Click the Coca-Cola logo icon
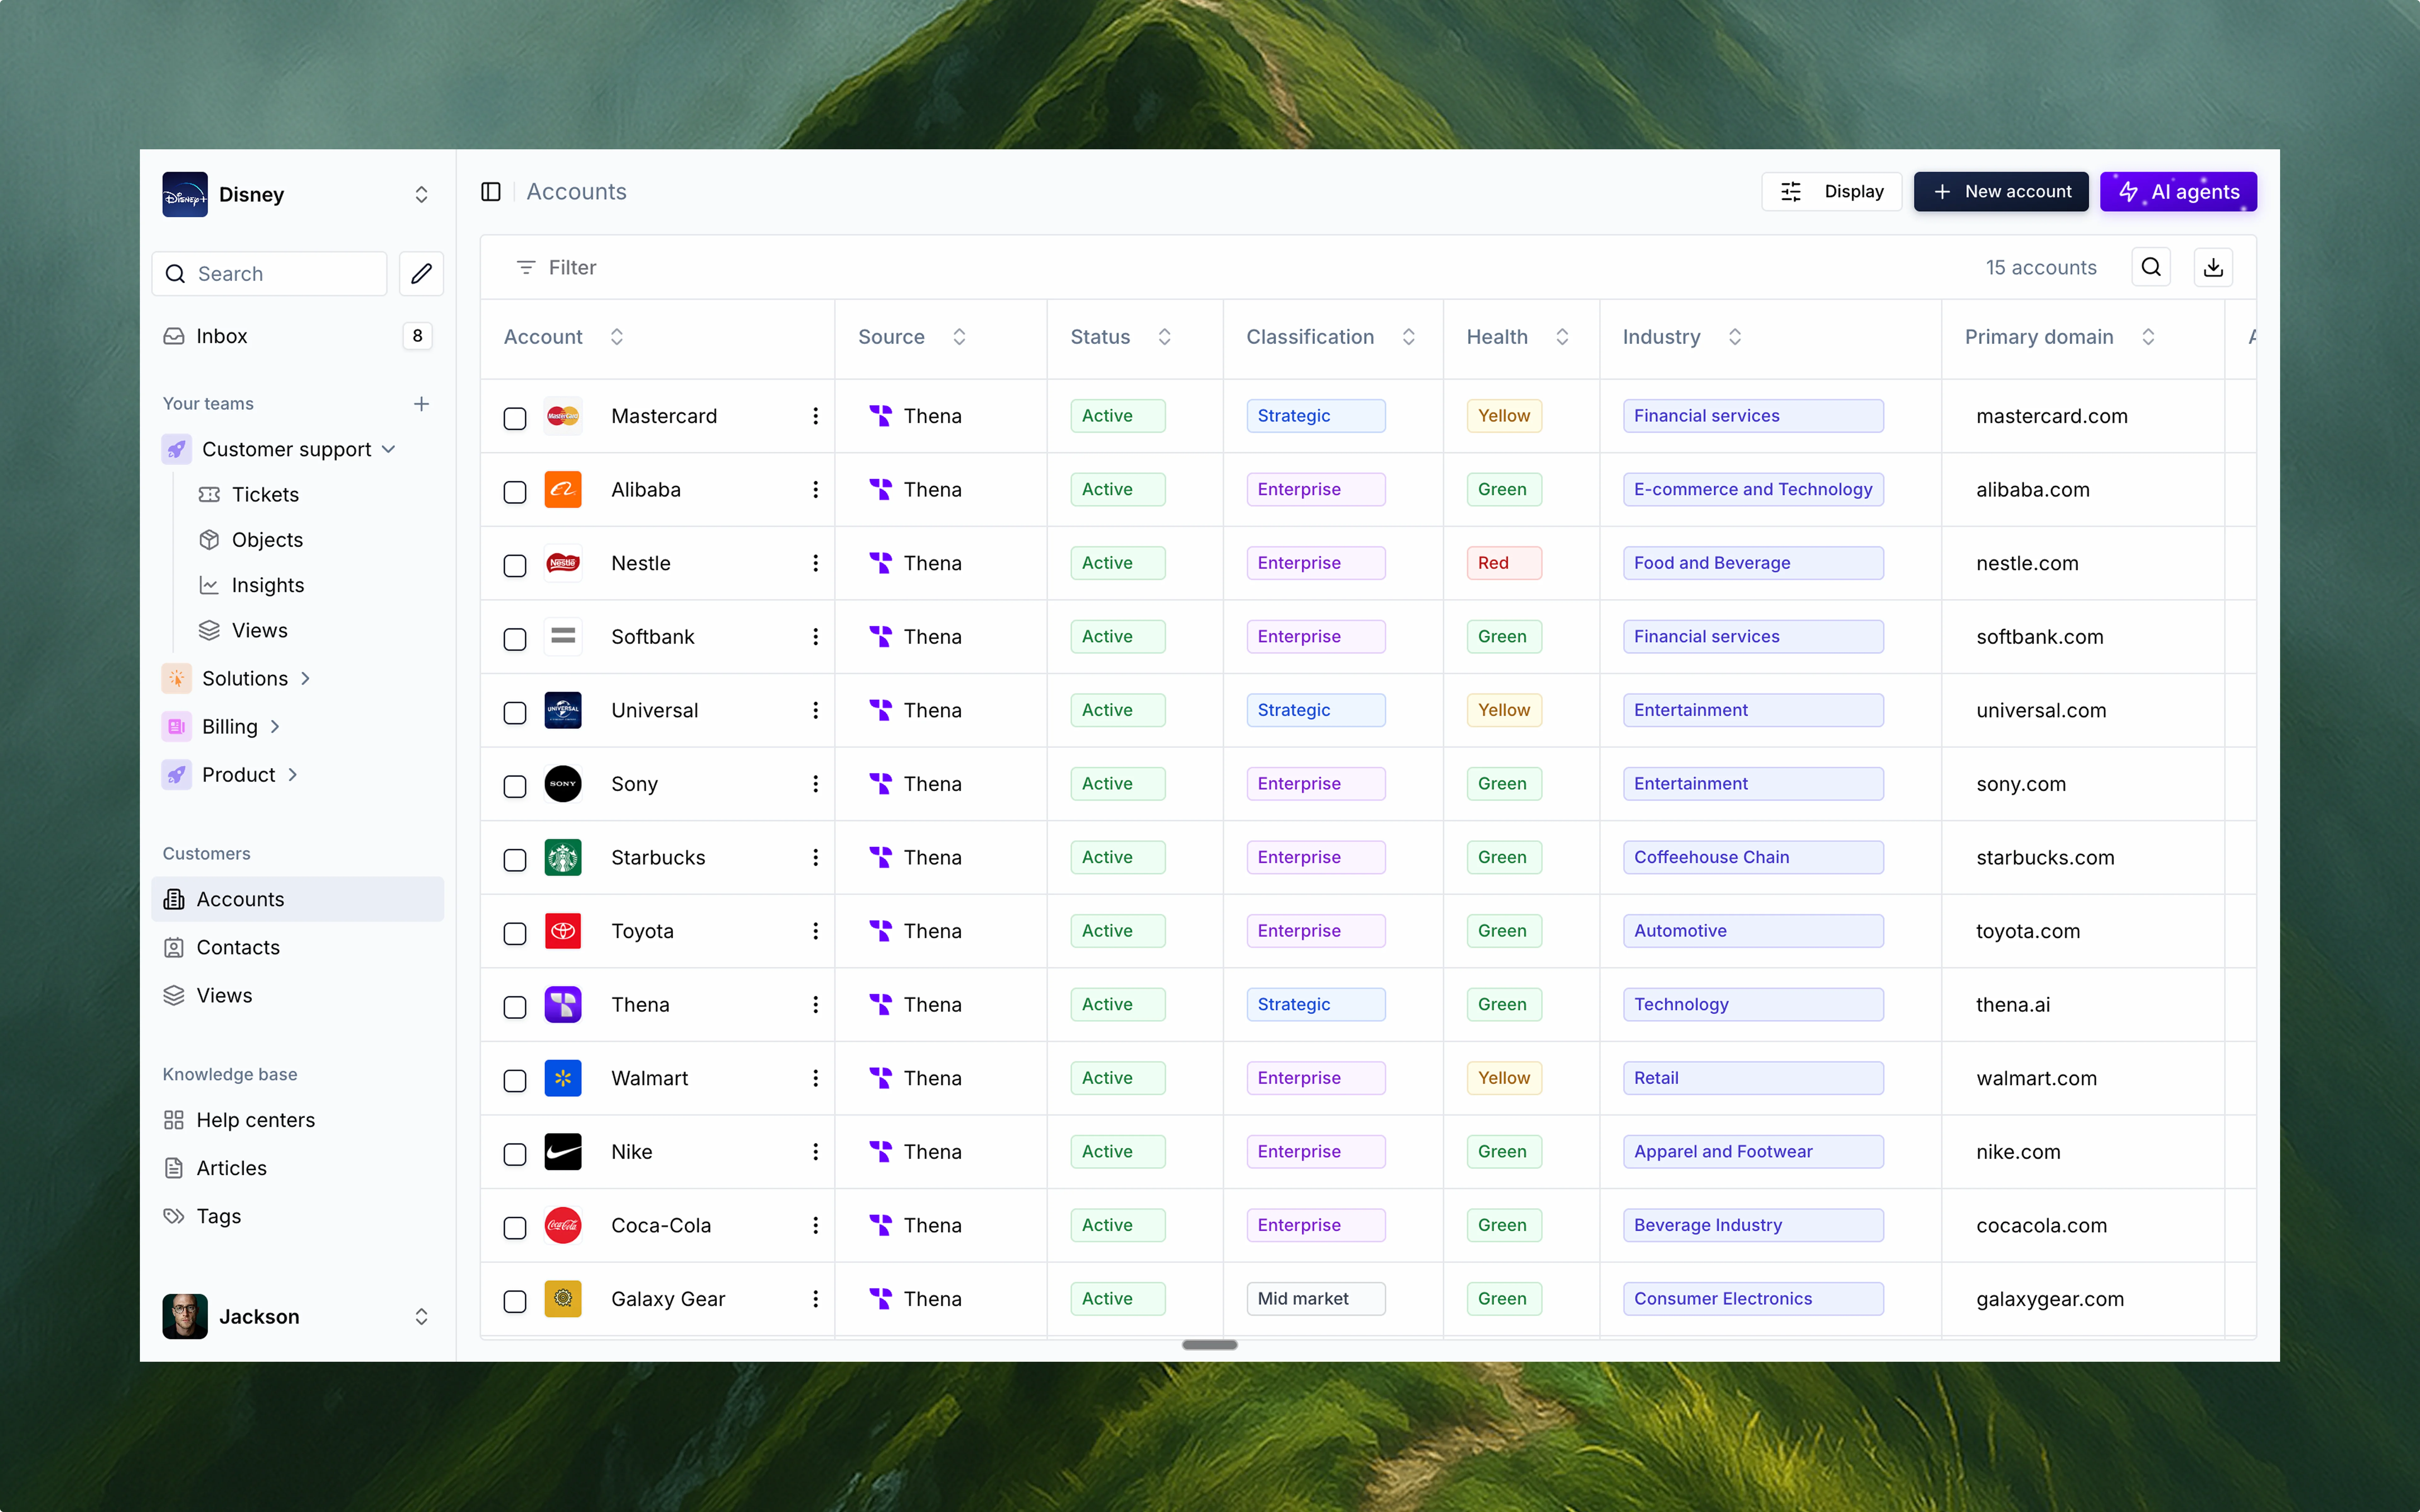The image size is (2420, 1512). (563, 1225)
